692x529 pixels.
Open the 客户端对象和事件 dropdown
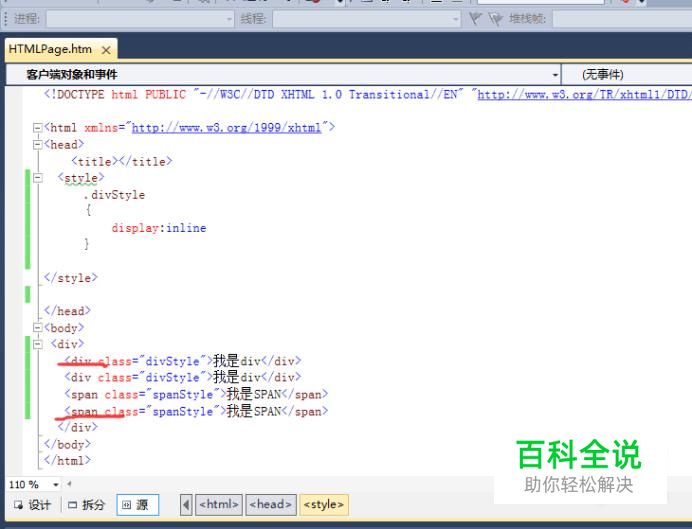[x=283, y=75]
